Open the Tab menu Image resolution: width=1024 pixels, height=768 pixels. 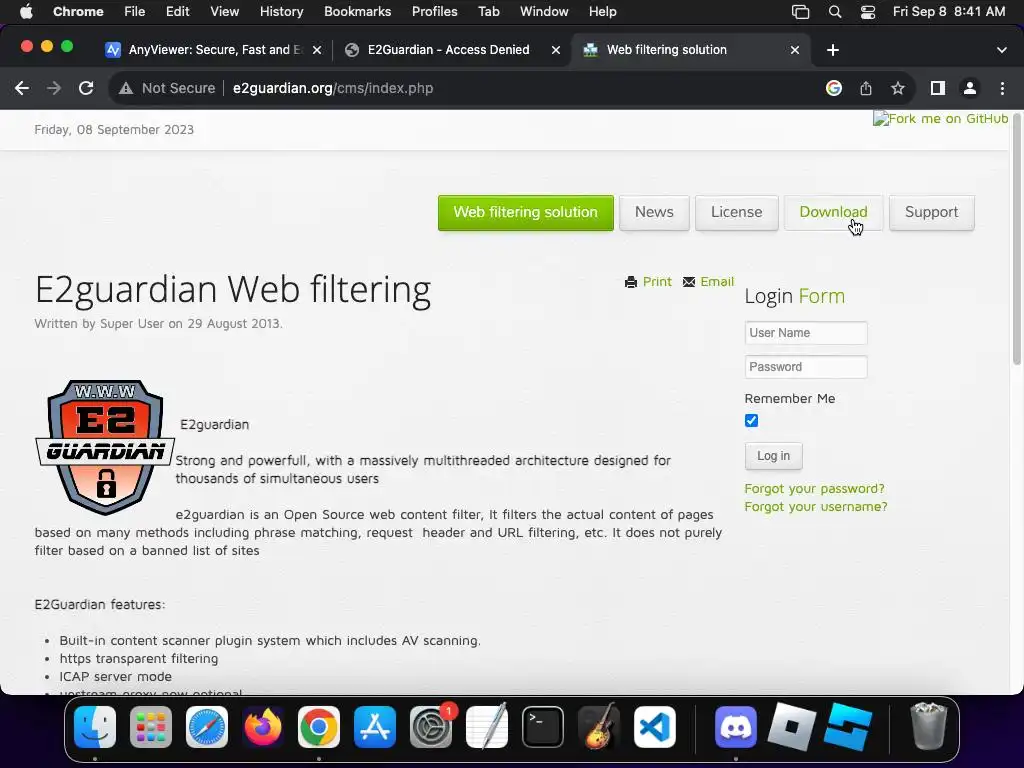[488, 11]
